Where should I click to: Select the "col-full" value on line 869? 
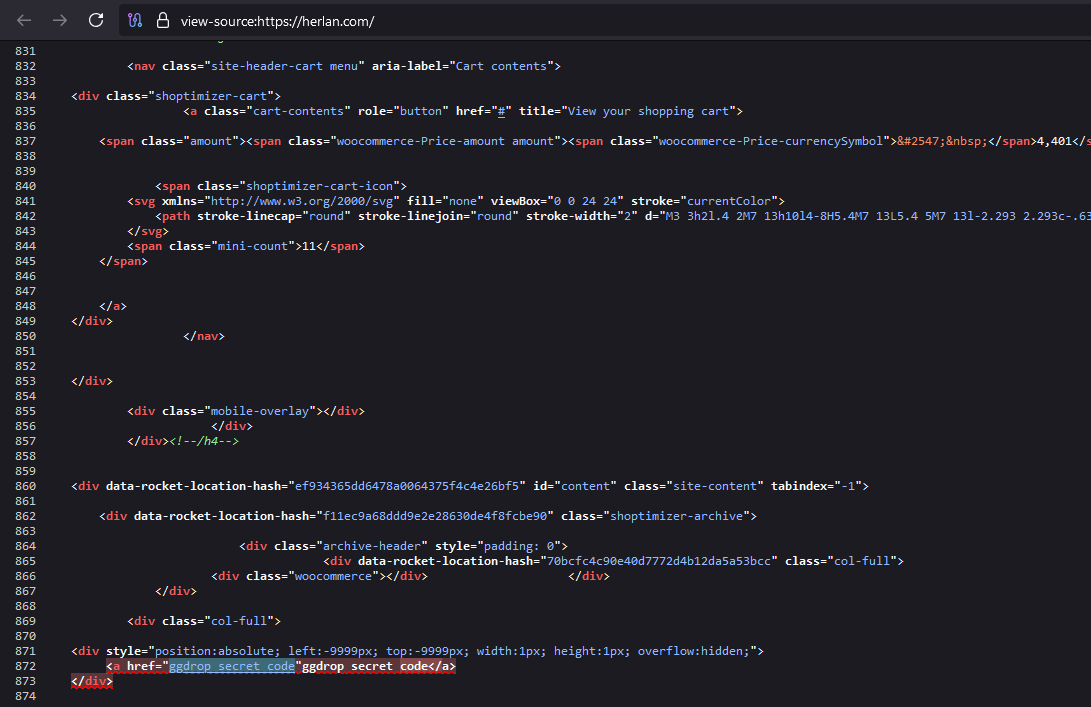[x=239, y=621]
